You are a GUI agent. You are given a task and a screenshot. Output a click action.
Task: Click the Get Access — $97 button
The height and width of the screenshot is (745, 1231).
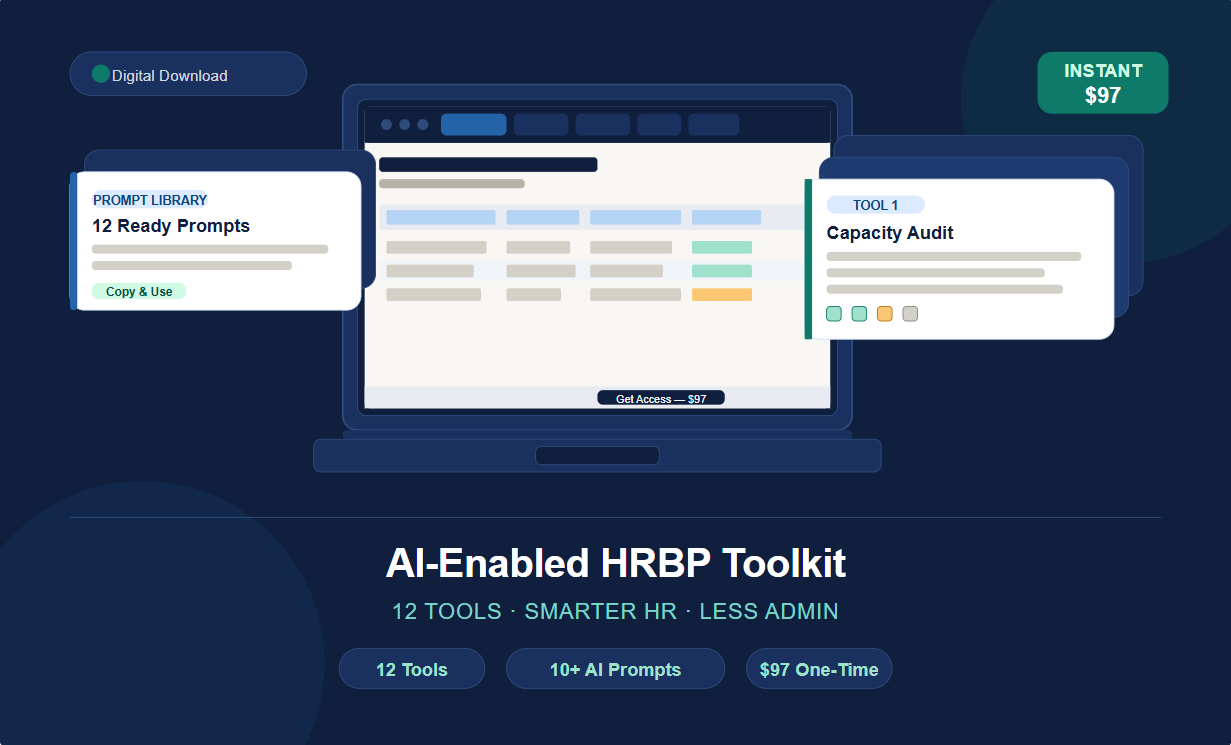tap(661, 398)
